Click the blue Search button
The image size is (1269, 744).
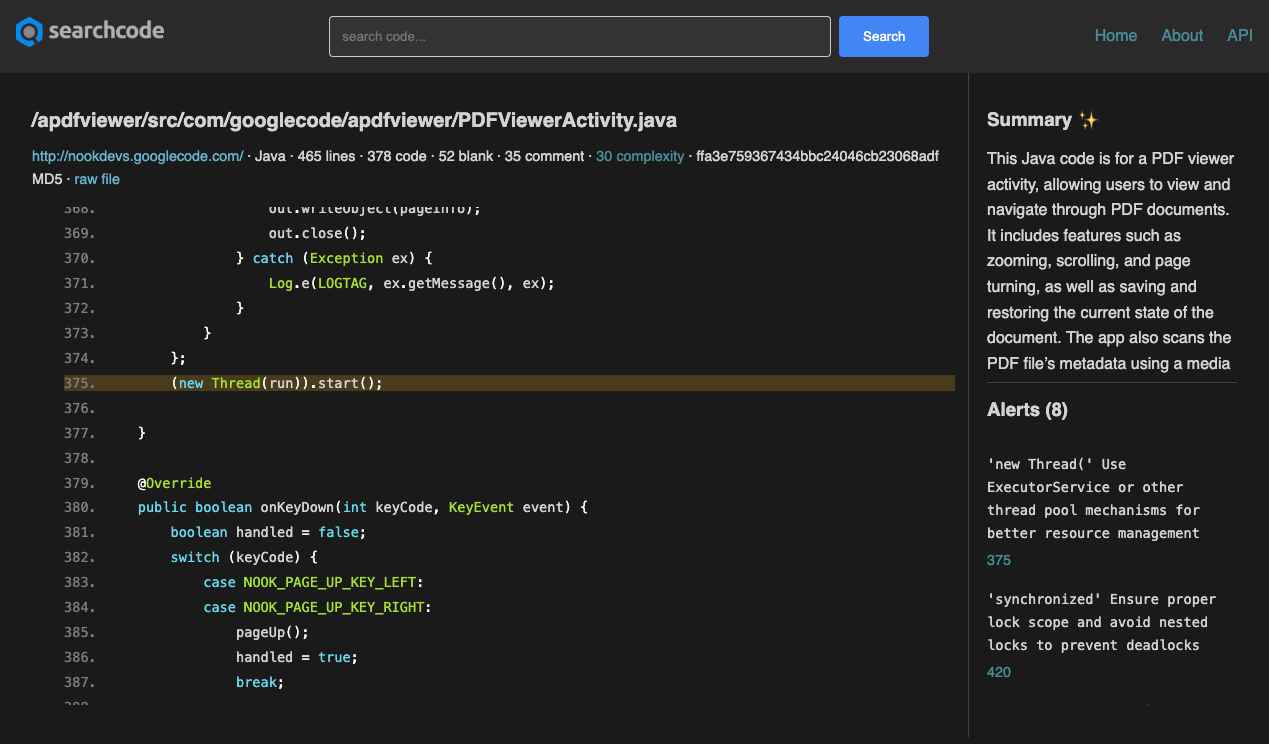pyautogui.click(x=884, y=36)
